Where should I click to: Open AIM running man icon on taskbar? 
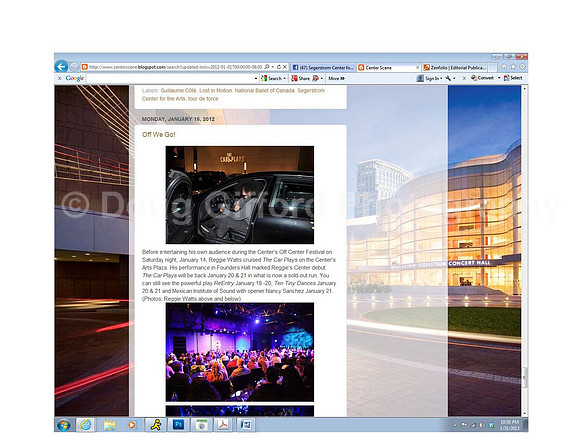point(155,425)
